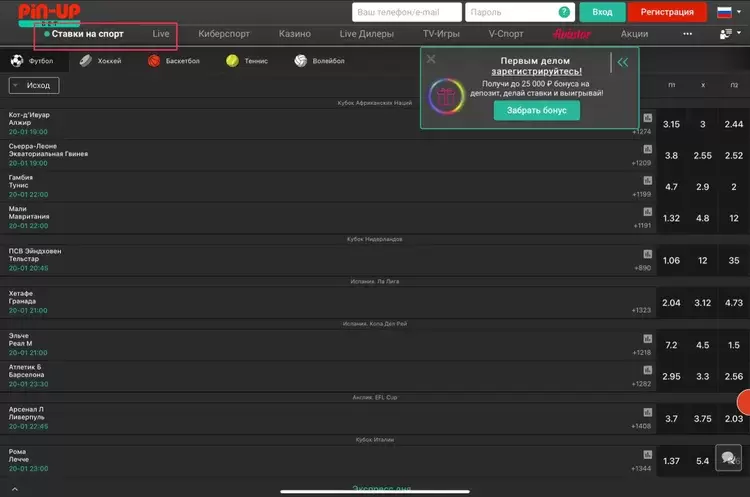Select the Tennis sport icon
Viewport: 750px width, 497px height.
point(232,61)
